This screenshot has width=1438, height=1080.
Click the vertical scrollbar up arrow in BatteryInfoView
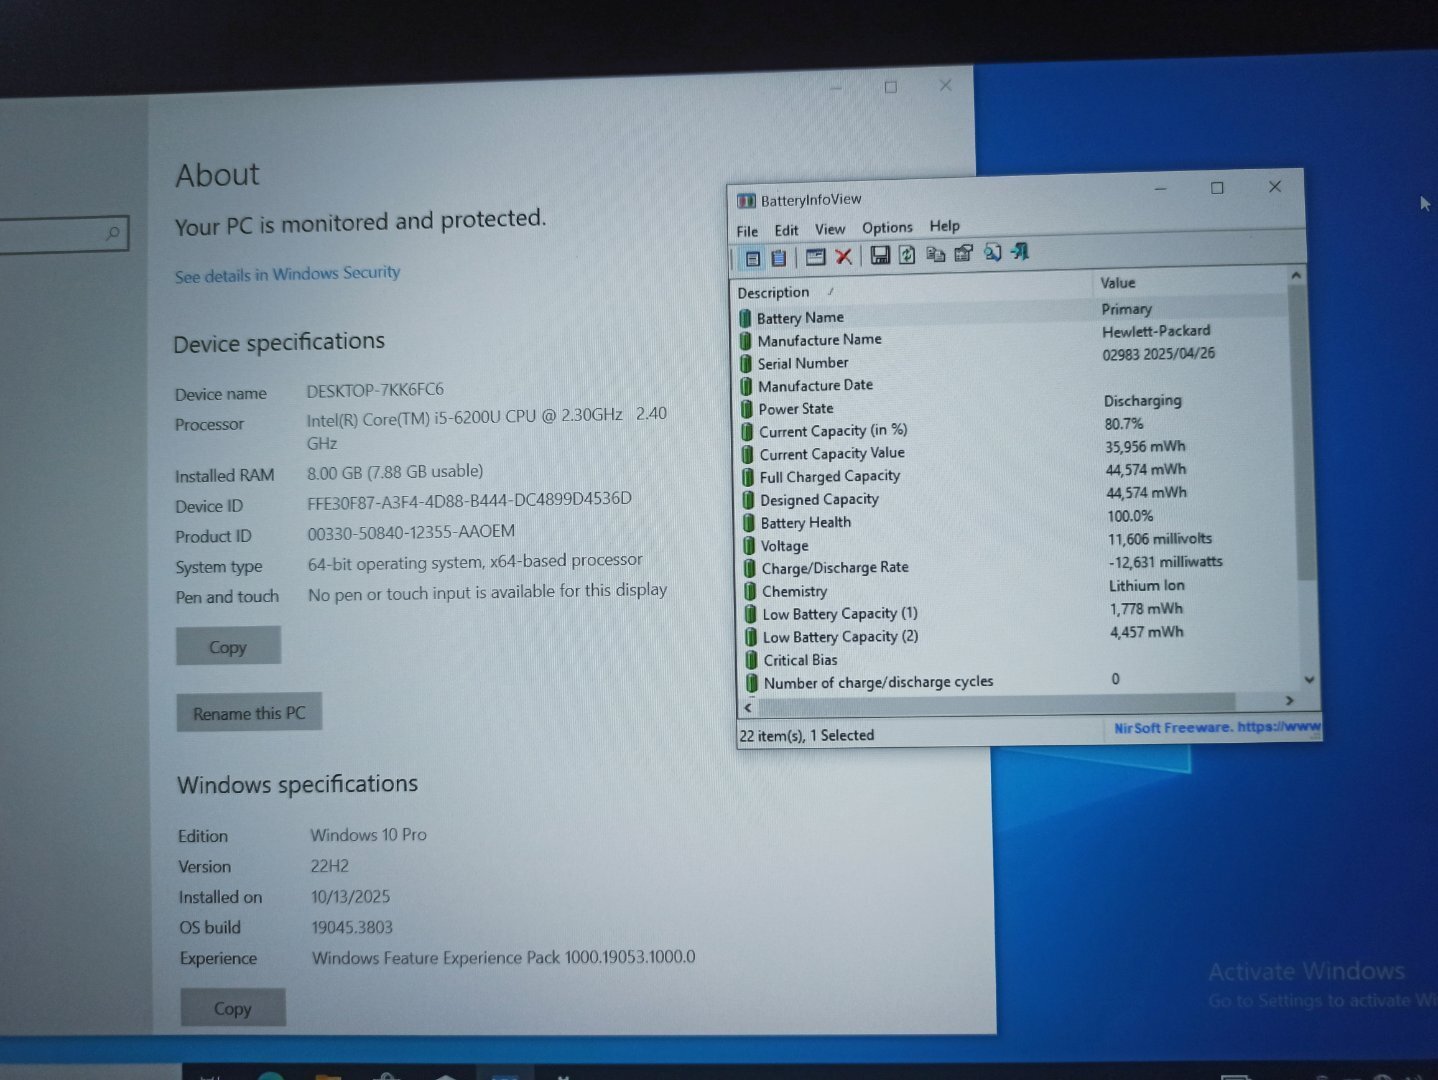tap(1296, 275)
